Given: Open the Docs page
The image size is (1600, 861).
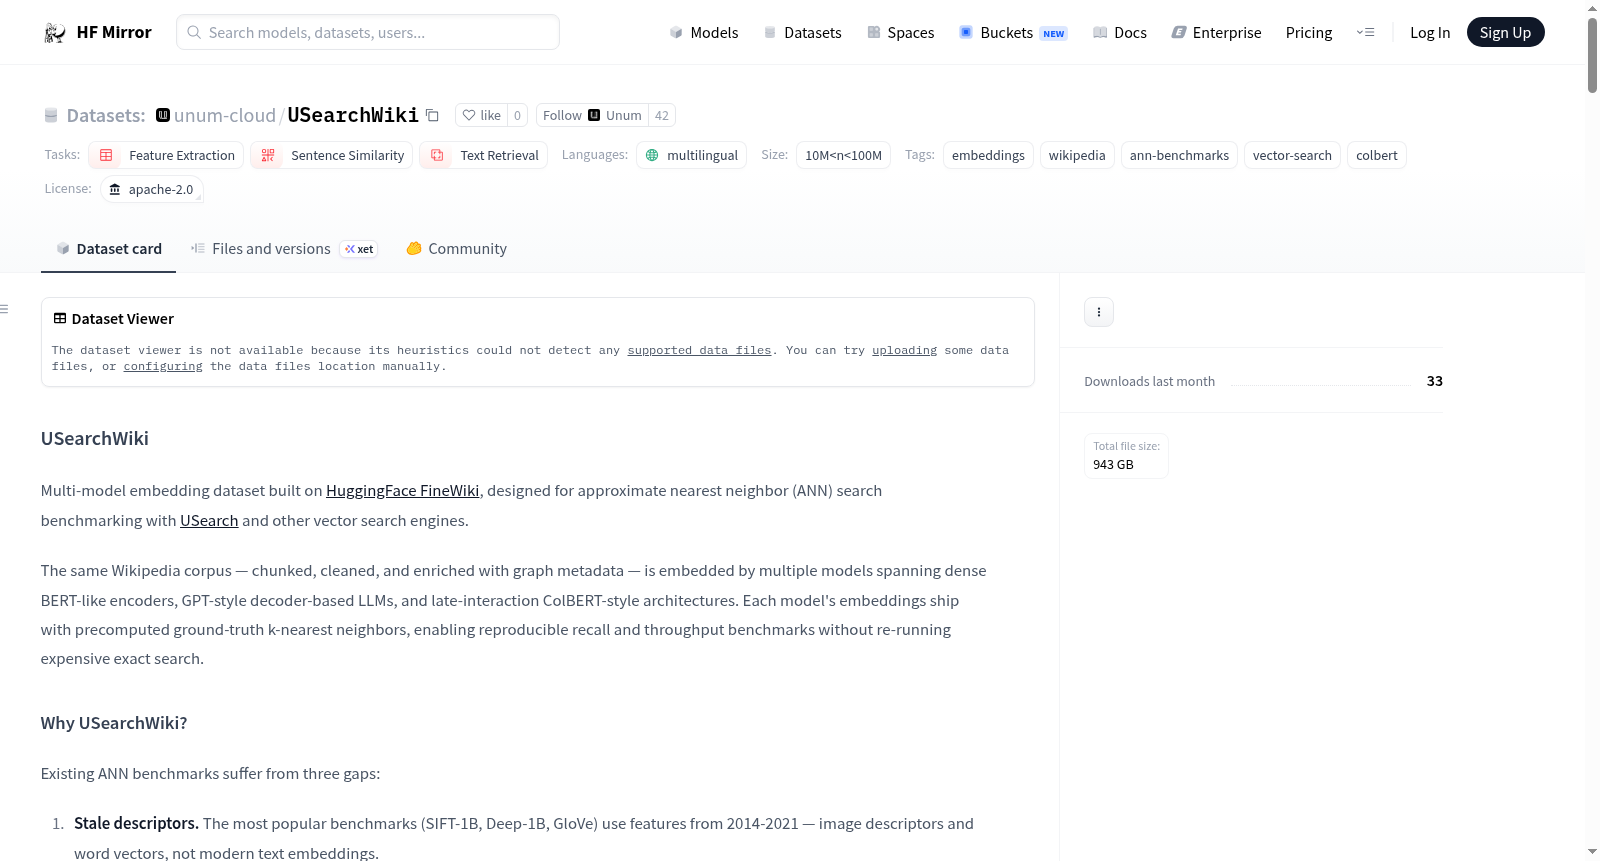Looking at the screenshot, I should (1119, 33).
